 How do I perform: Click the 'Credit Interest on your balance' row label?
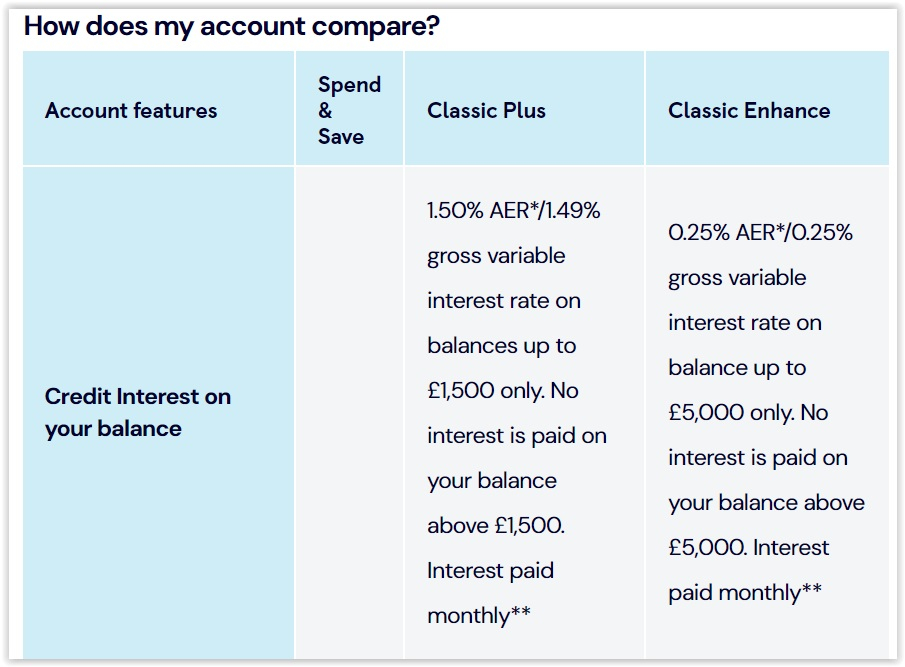pyautogui.click(x=138, y=413)
